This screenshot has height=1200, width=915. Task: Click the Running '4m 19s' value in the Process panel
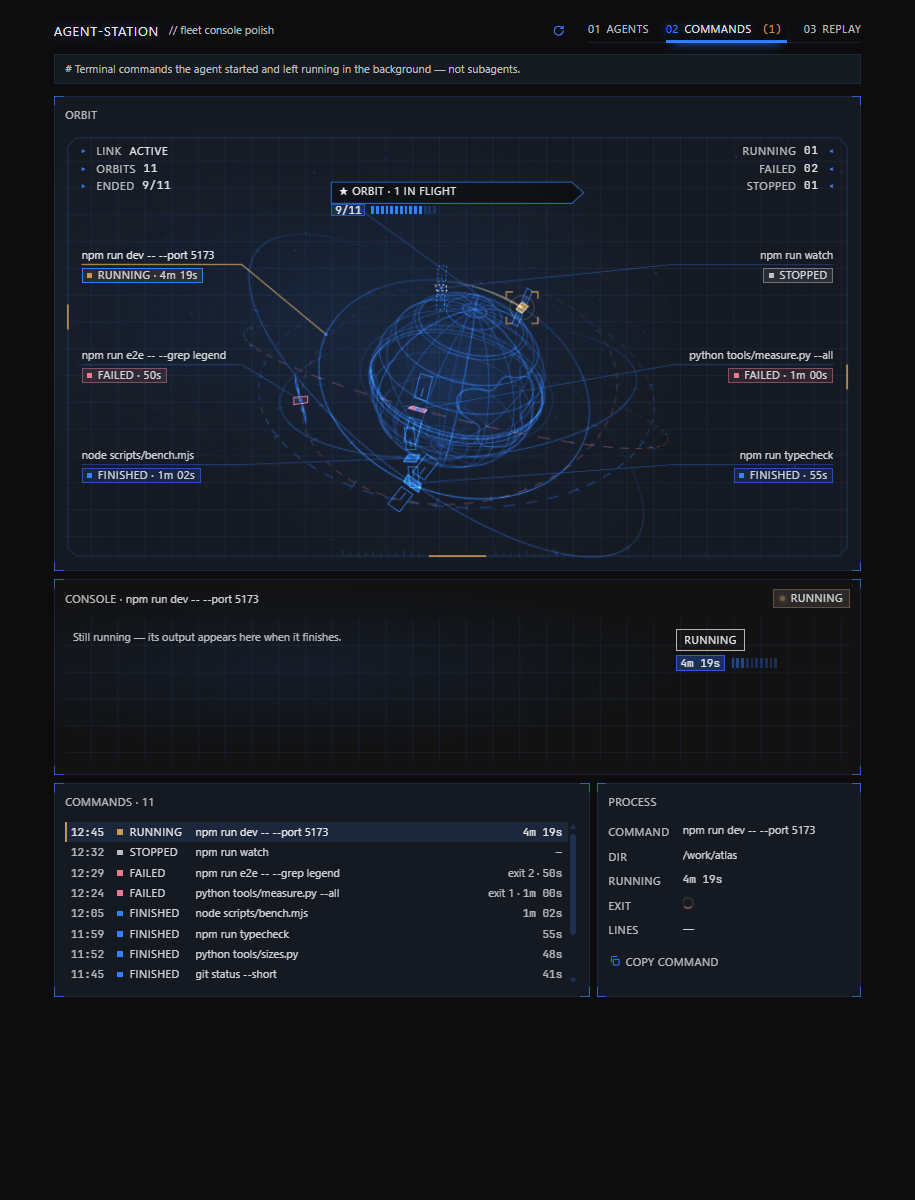(702, 879)
